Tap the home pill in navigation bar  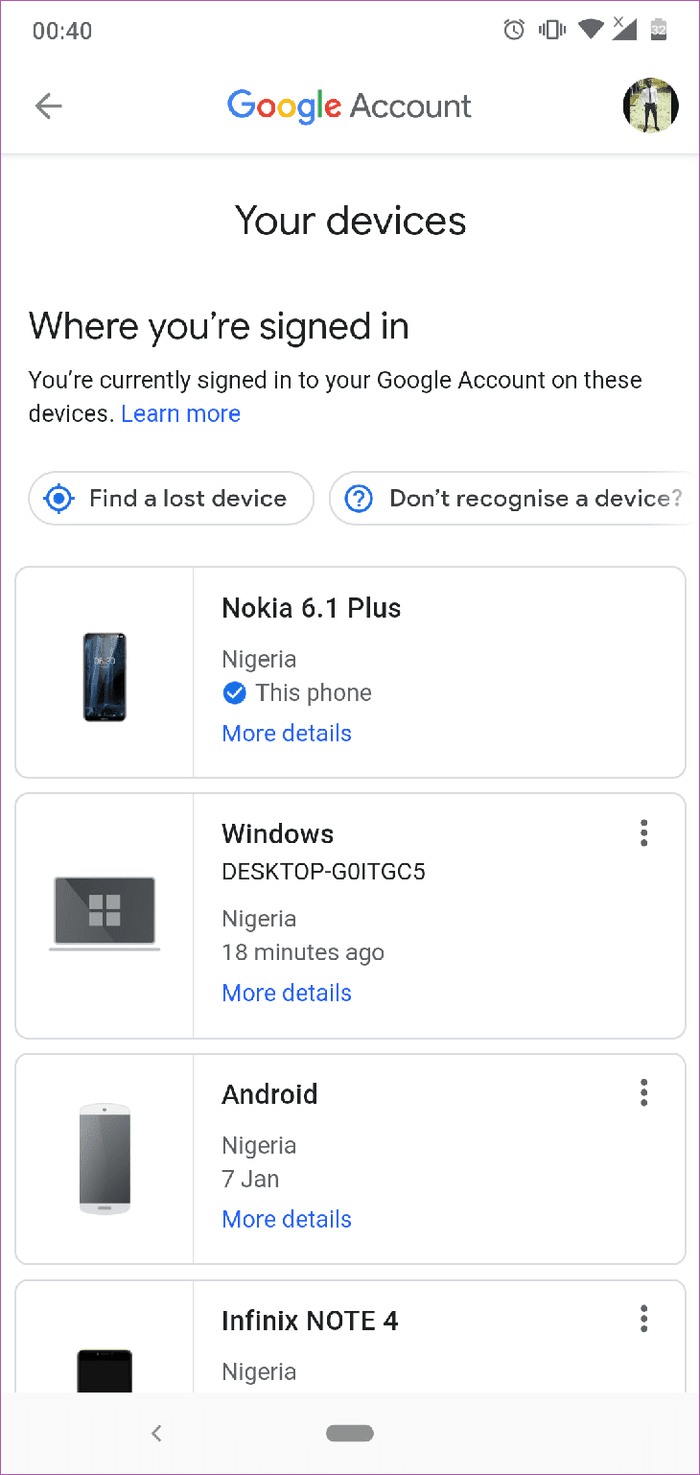[350, 1433]
